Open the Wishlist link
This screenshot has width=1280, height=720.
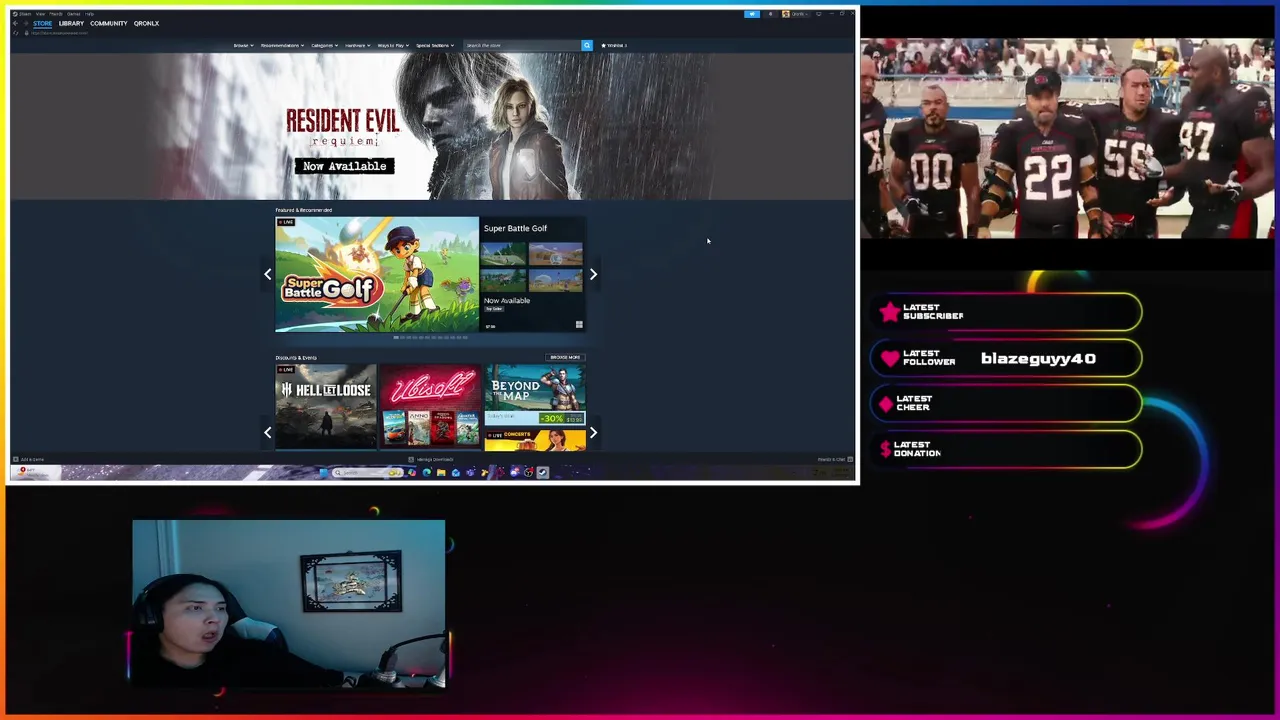pos(614,45)
